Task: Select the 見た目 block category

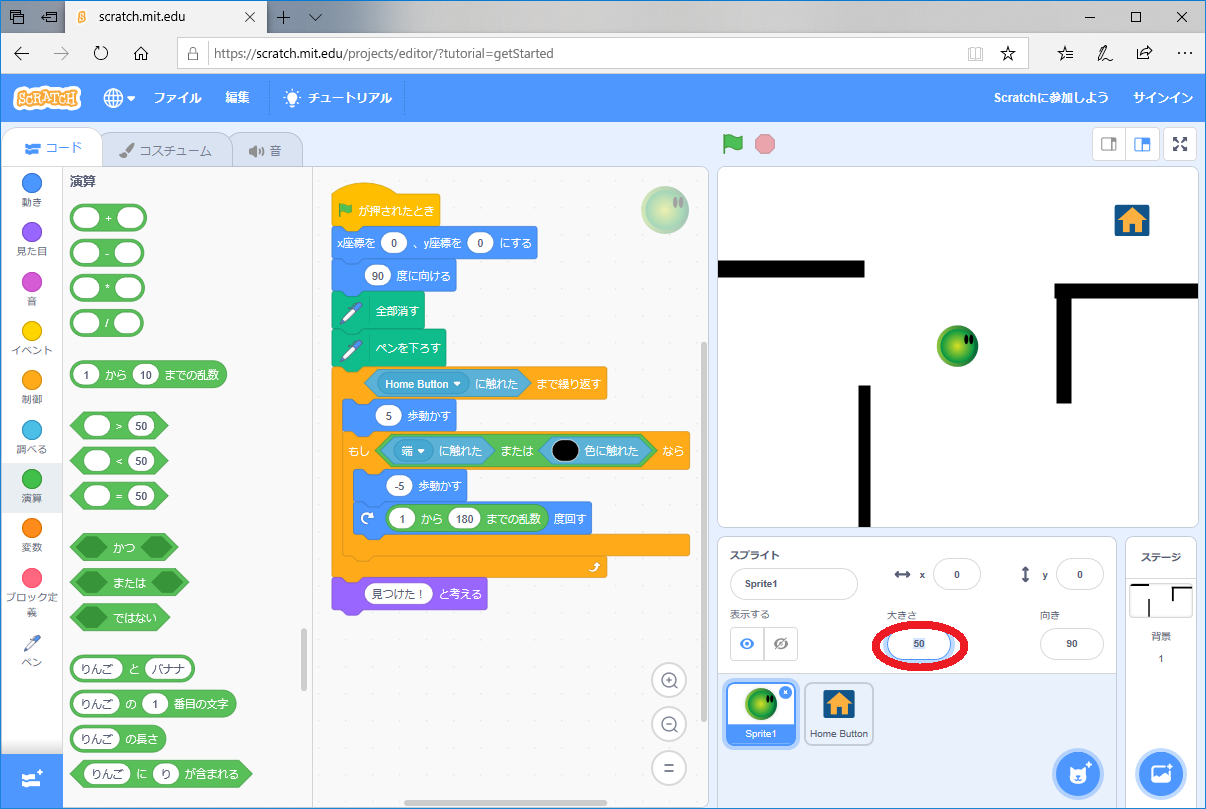Action: 32,238
